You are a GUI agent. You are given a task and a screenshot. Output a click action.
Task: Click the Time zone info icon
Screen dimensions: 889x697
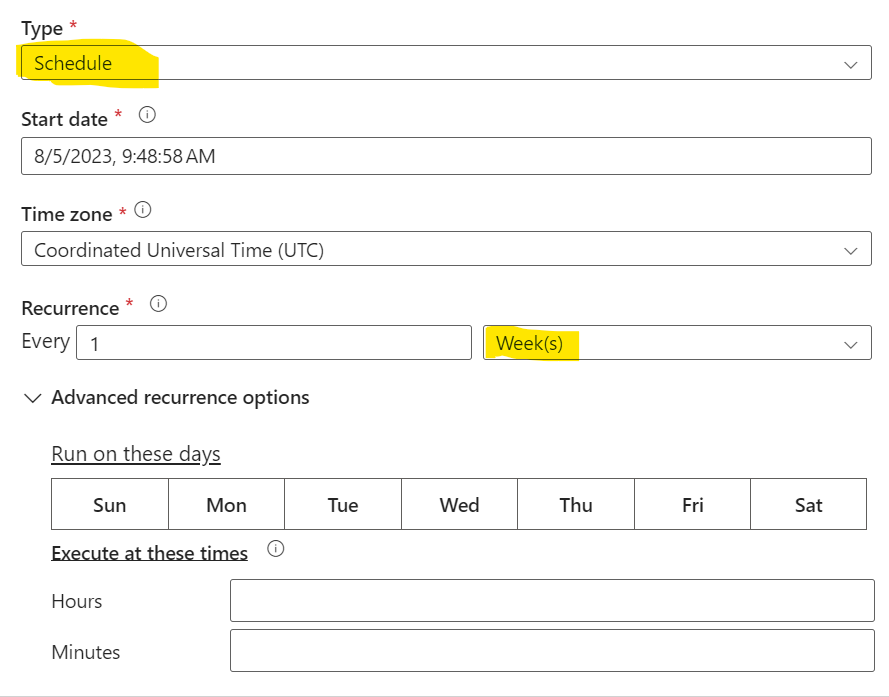[141, 211]
